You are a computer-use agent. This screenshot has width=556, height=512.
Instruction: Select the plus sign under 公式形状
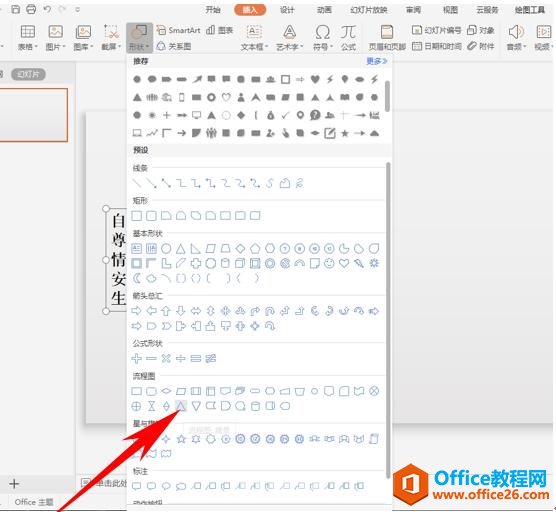click(x=137, y=358)
